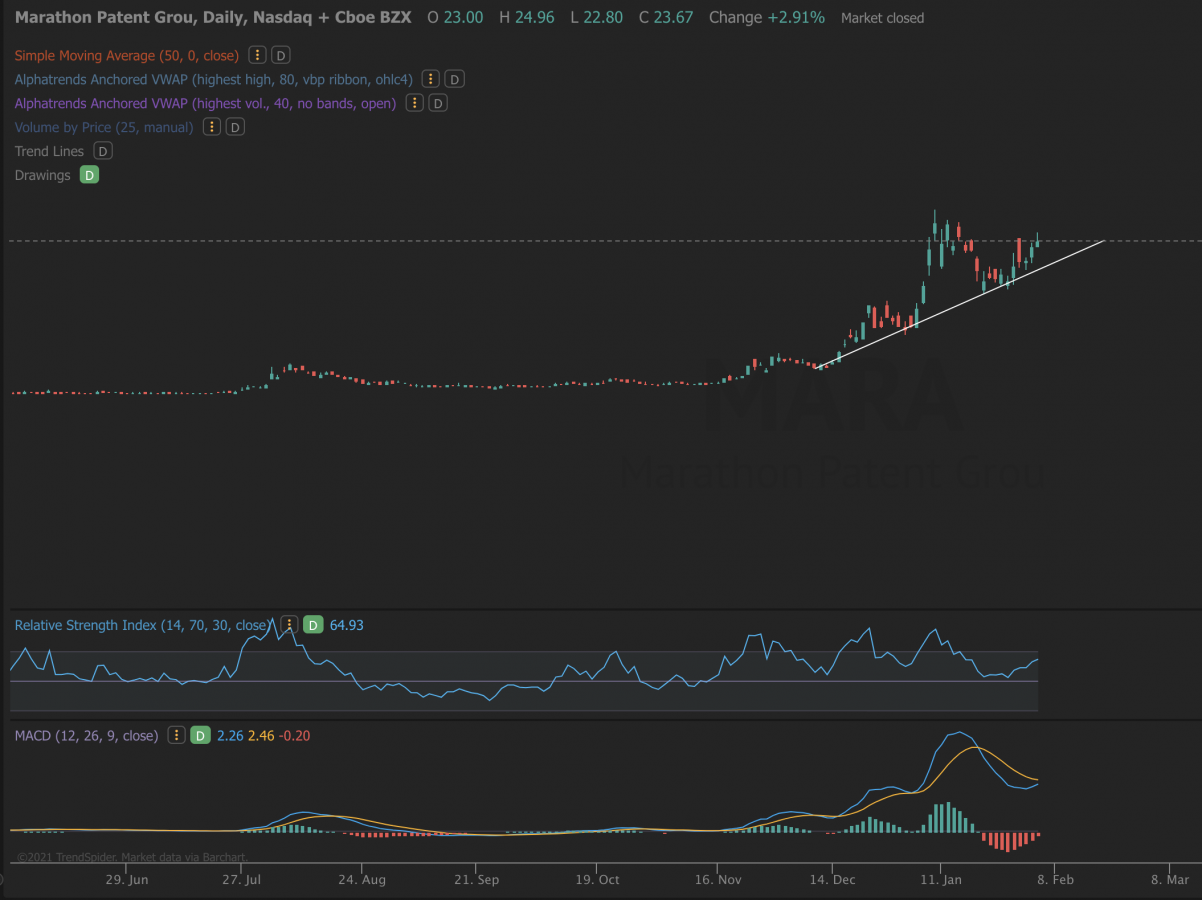Click Relative Strength Index (14, 70, 30, close) label
The height and width of the screenshot is (900, 1202).
pyautogui.click(x=142, y=625)
